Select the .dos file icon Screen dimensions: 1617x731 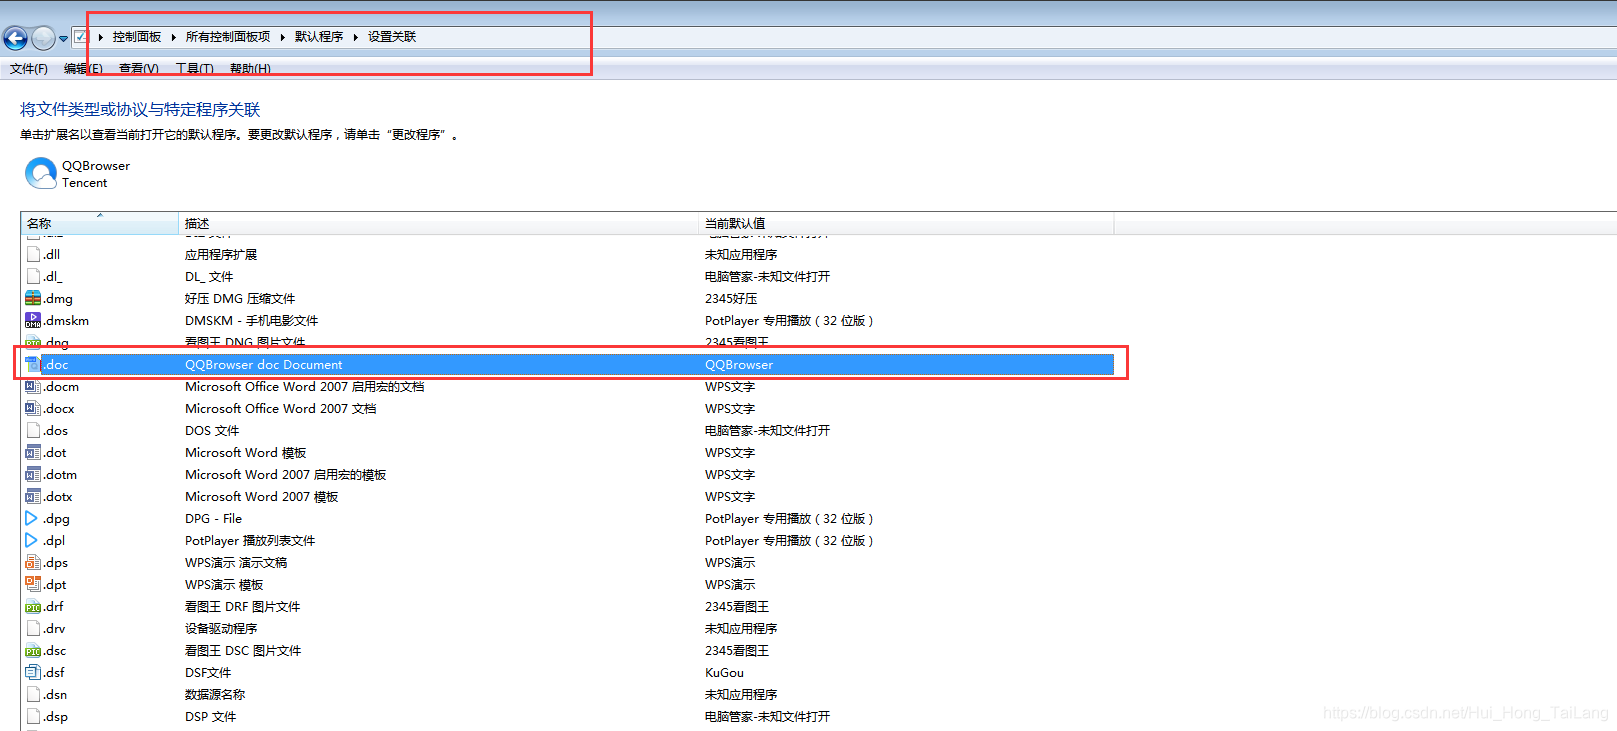tap(33, 430)
